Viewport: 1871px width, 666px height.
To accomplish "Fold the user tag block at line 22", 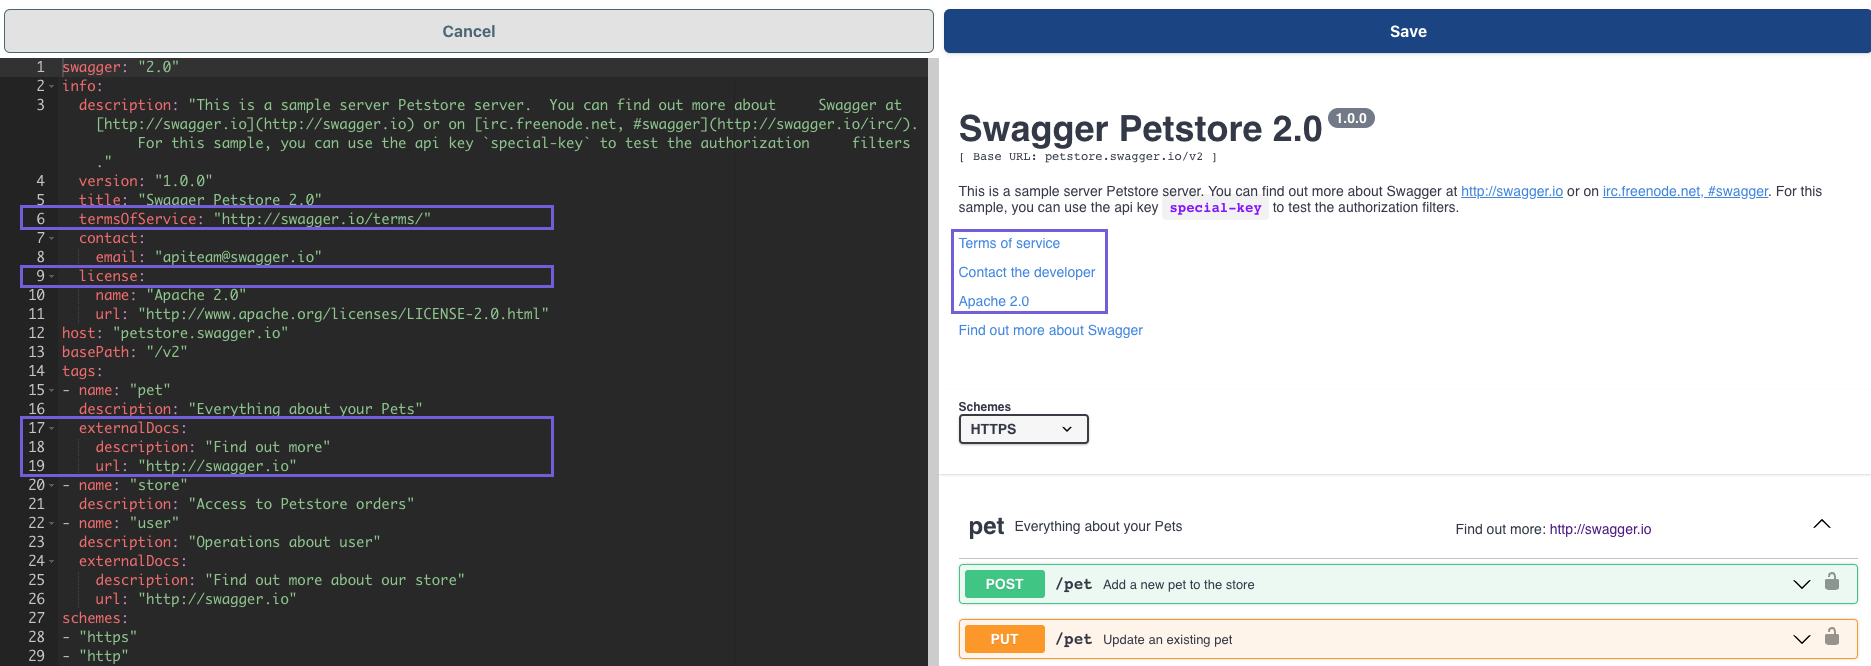I will pos(51,523).
